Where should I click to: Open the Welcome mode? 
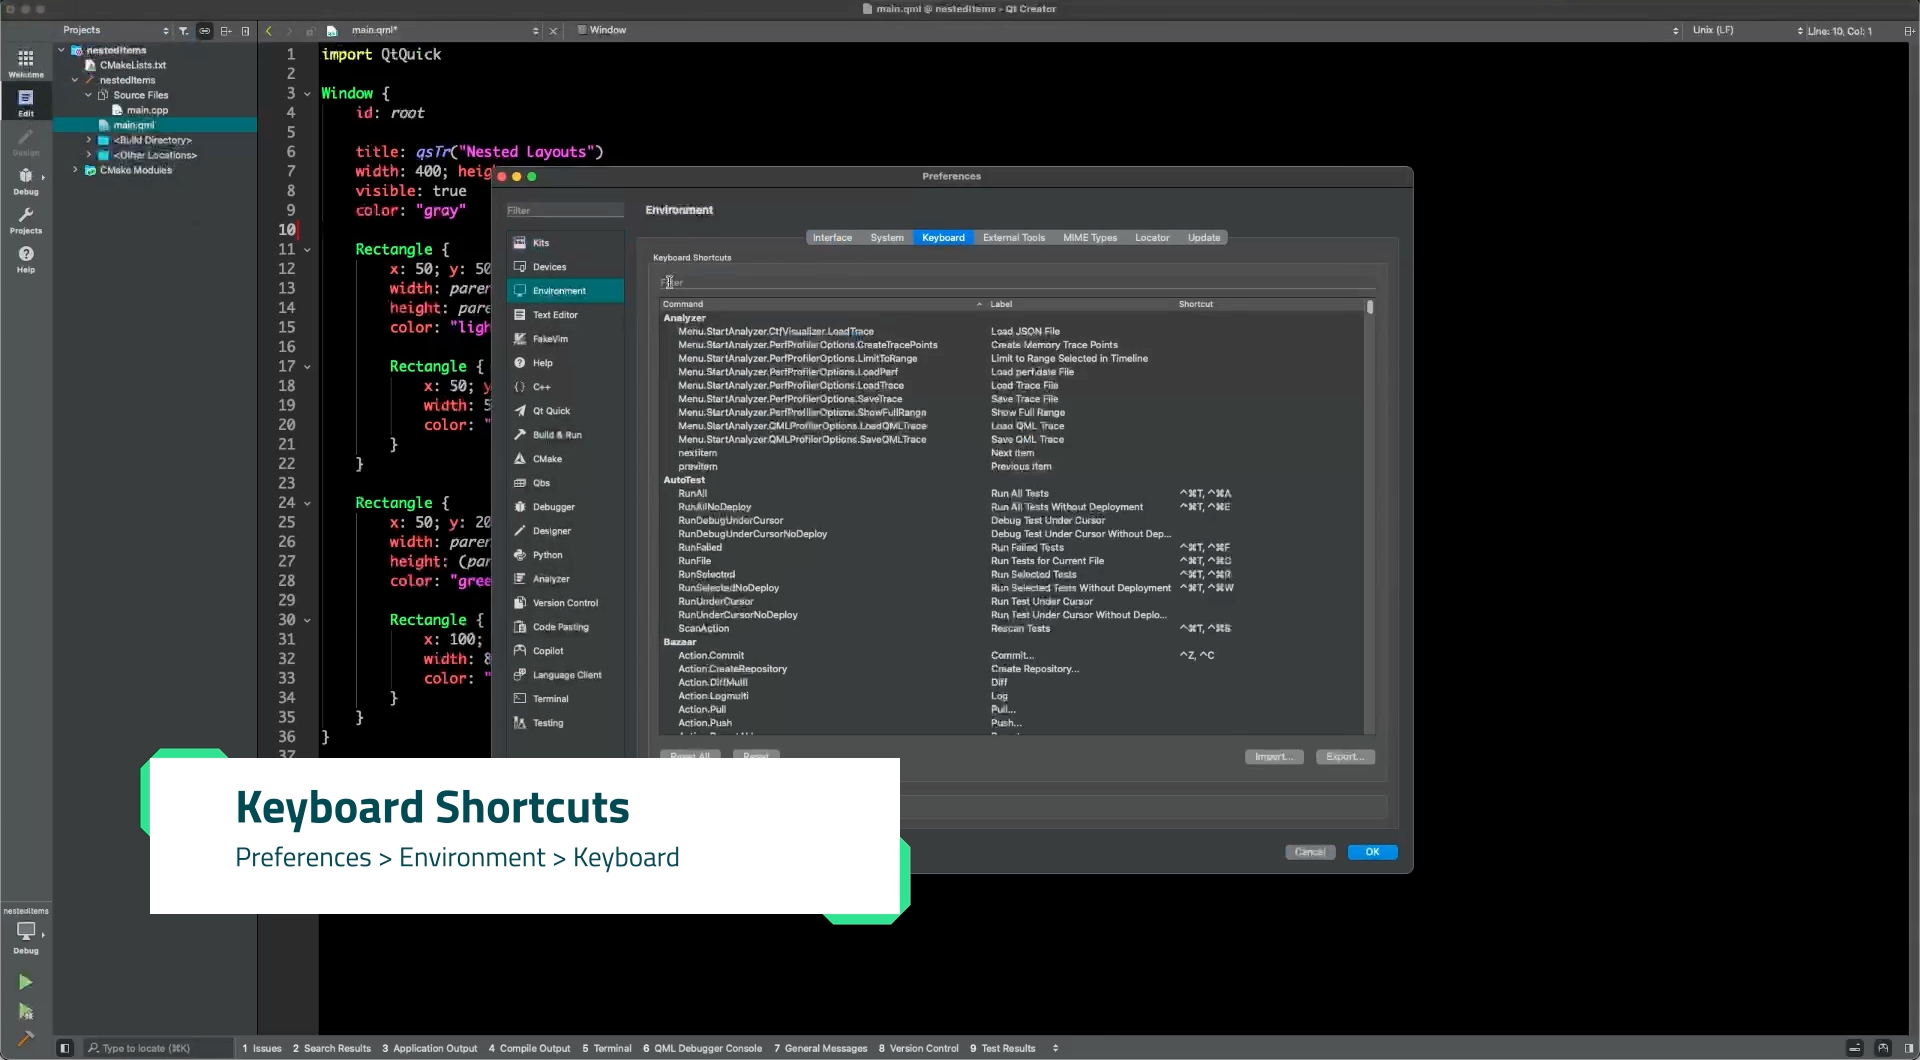pos(26,63)
